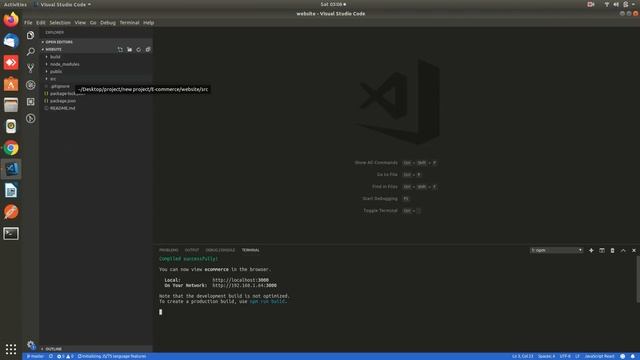Switch to the OUTPUT tab
Viewport: 640px width, 360px height.
coord(192,250)
